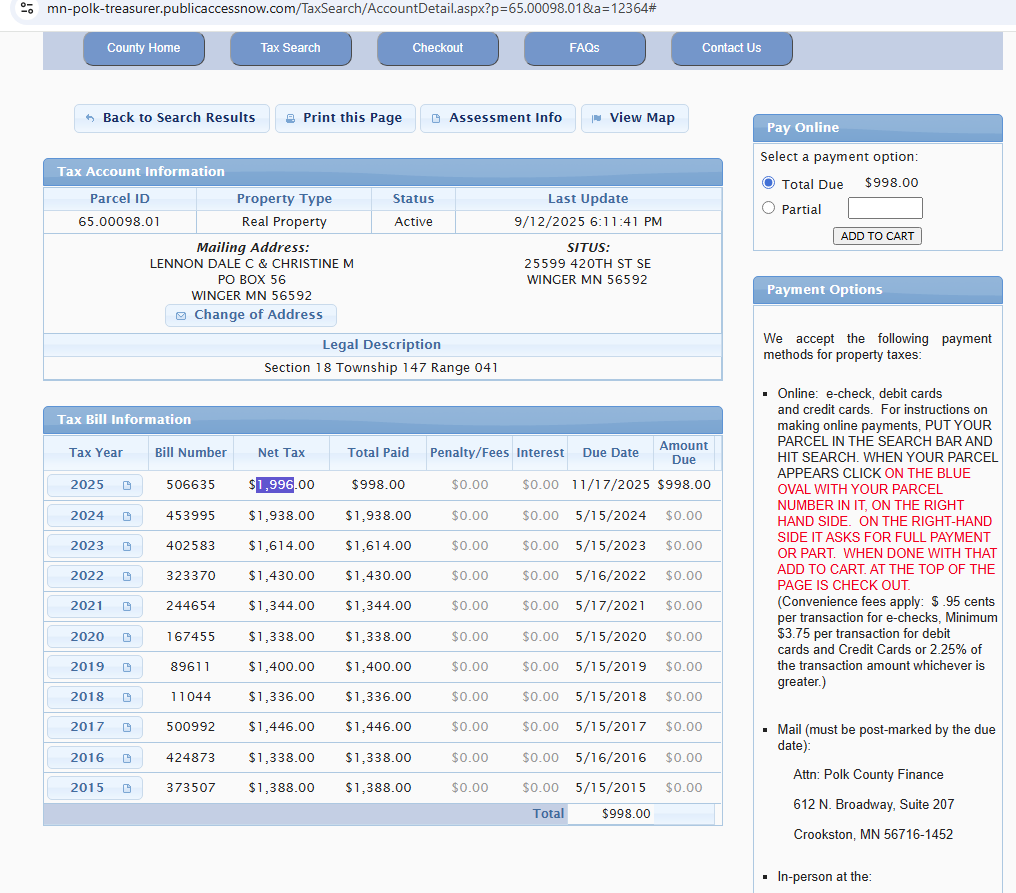This screenshot has height=893, width=1016.
Task: Open the 2015 tax year bill
Action: 88,788
